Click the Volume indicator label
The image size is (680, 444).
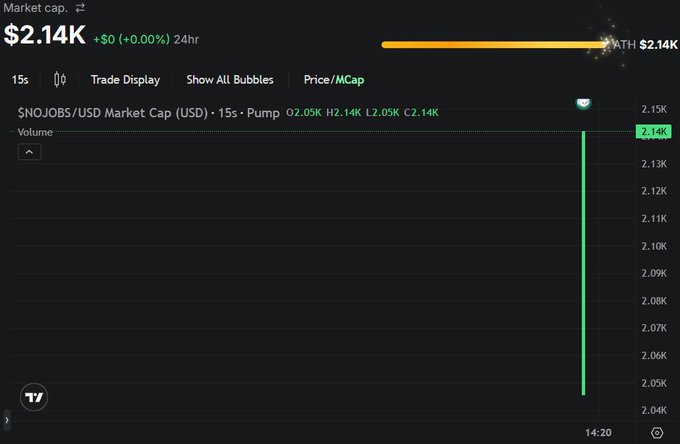35,132
